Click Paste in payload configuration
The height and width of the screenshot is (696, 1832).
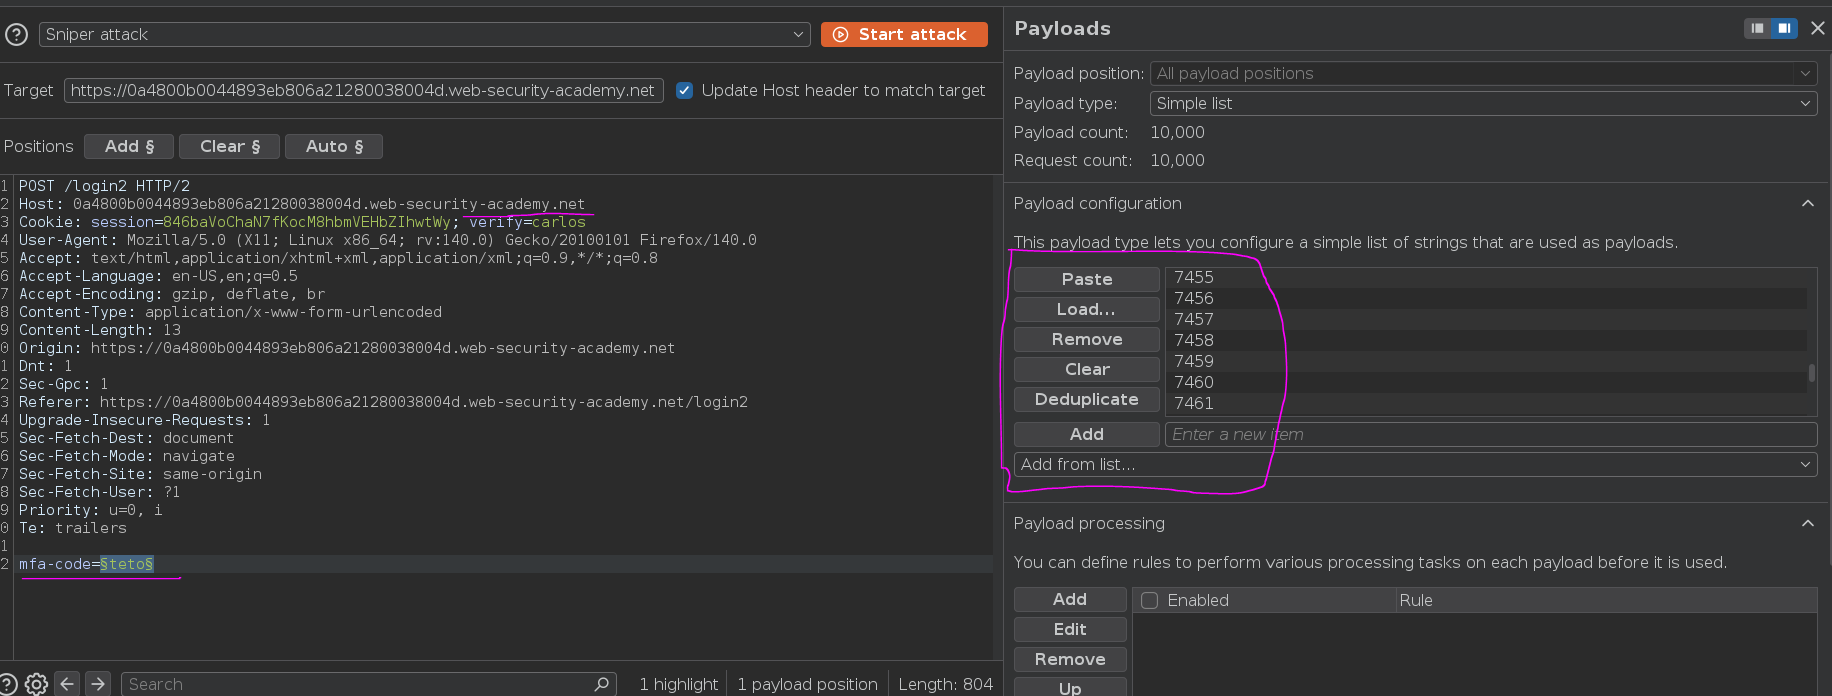[1087, 279]
